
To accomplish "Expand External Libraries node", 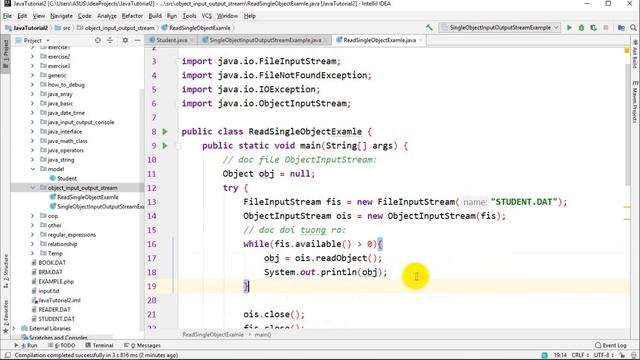I will [14, 328].
